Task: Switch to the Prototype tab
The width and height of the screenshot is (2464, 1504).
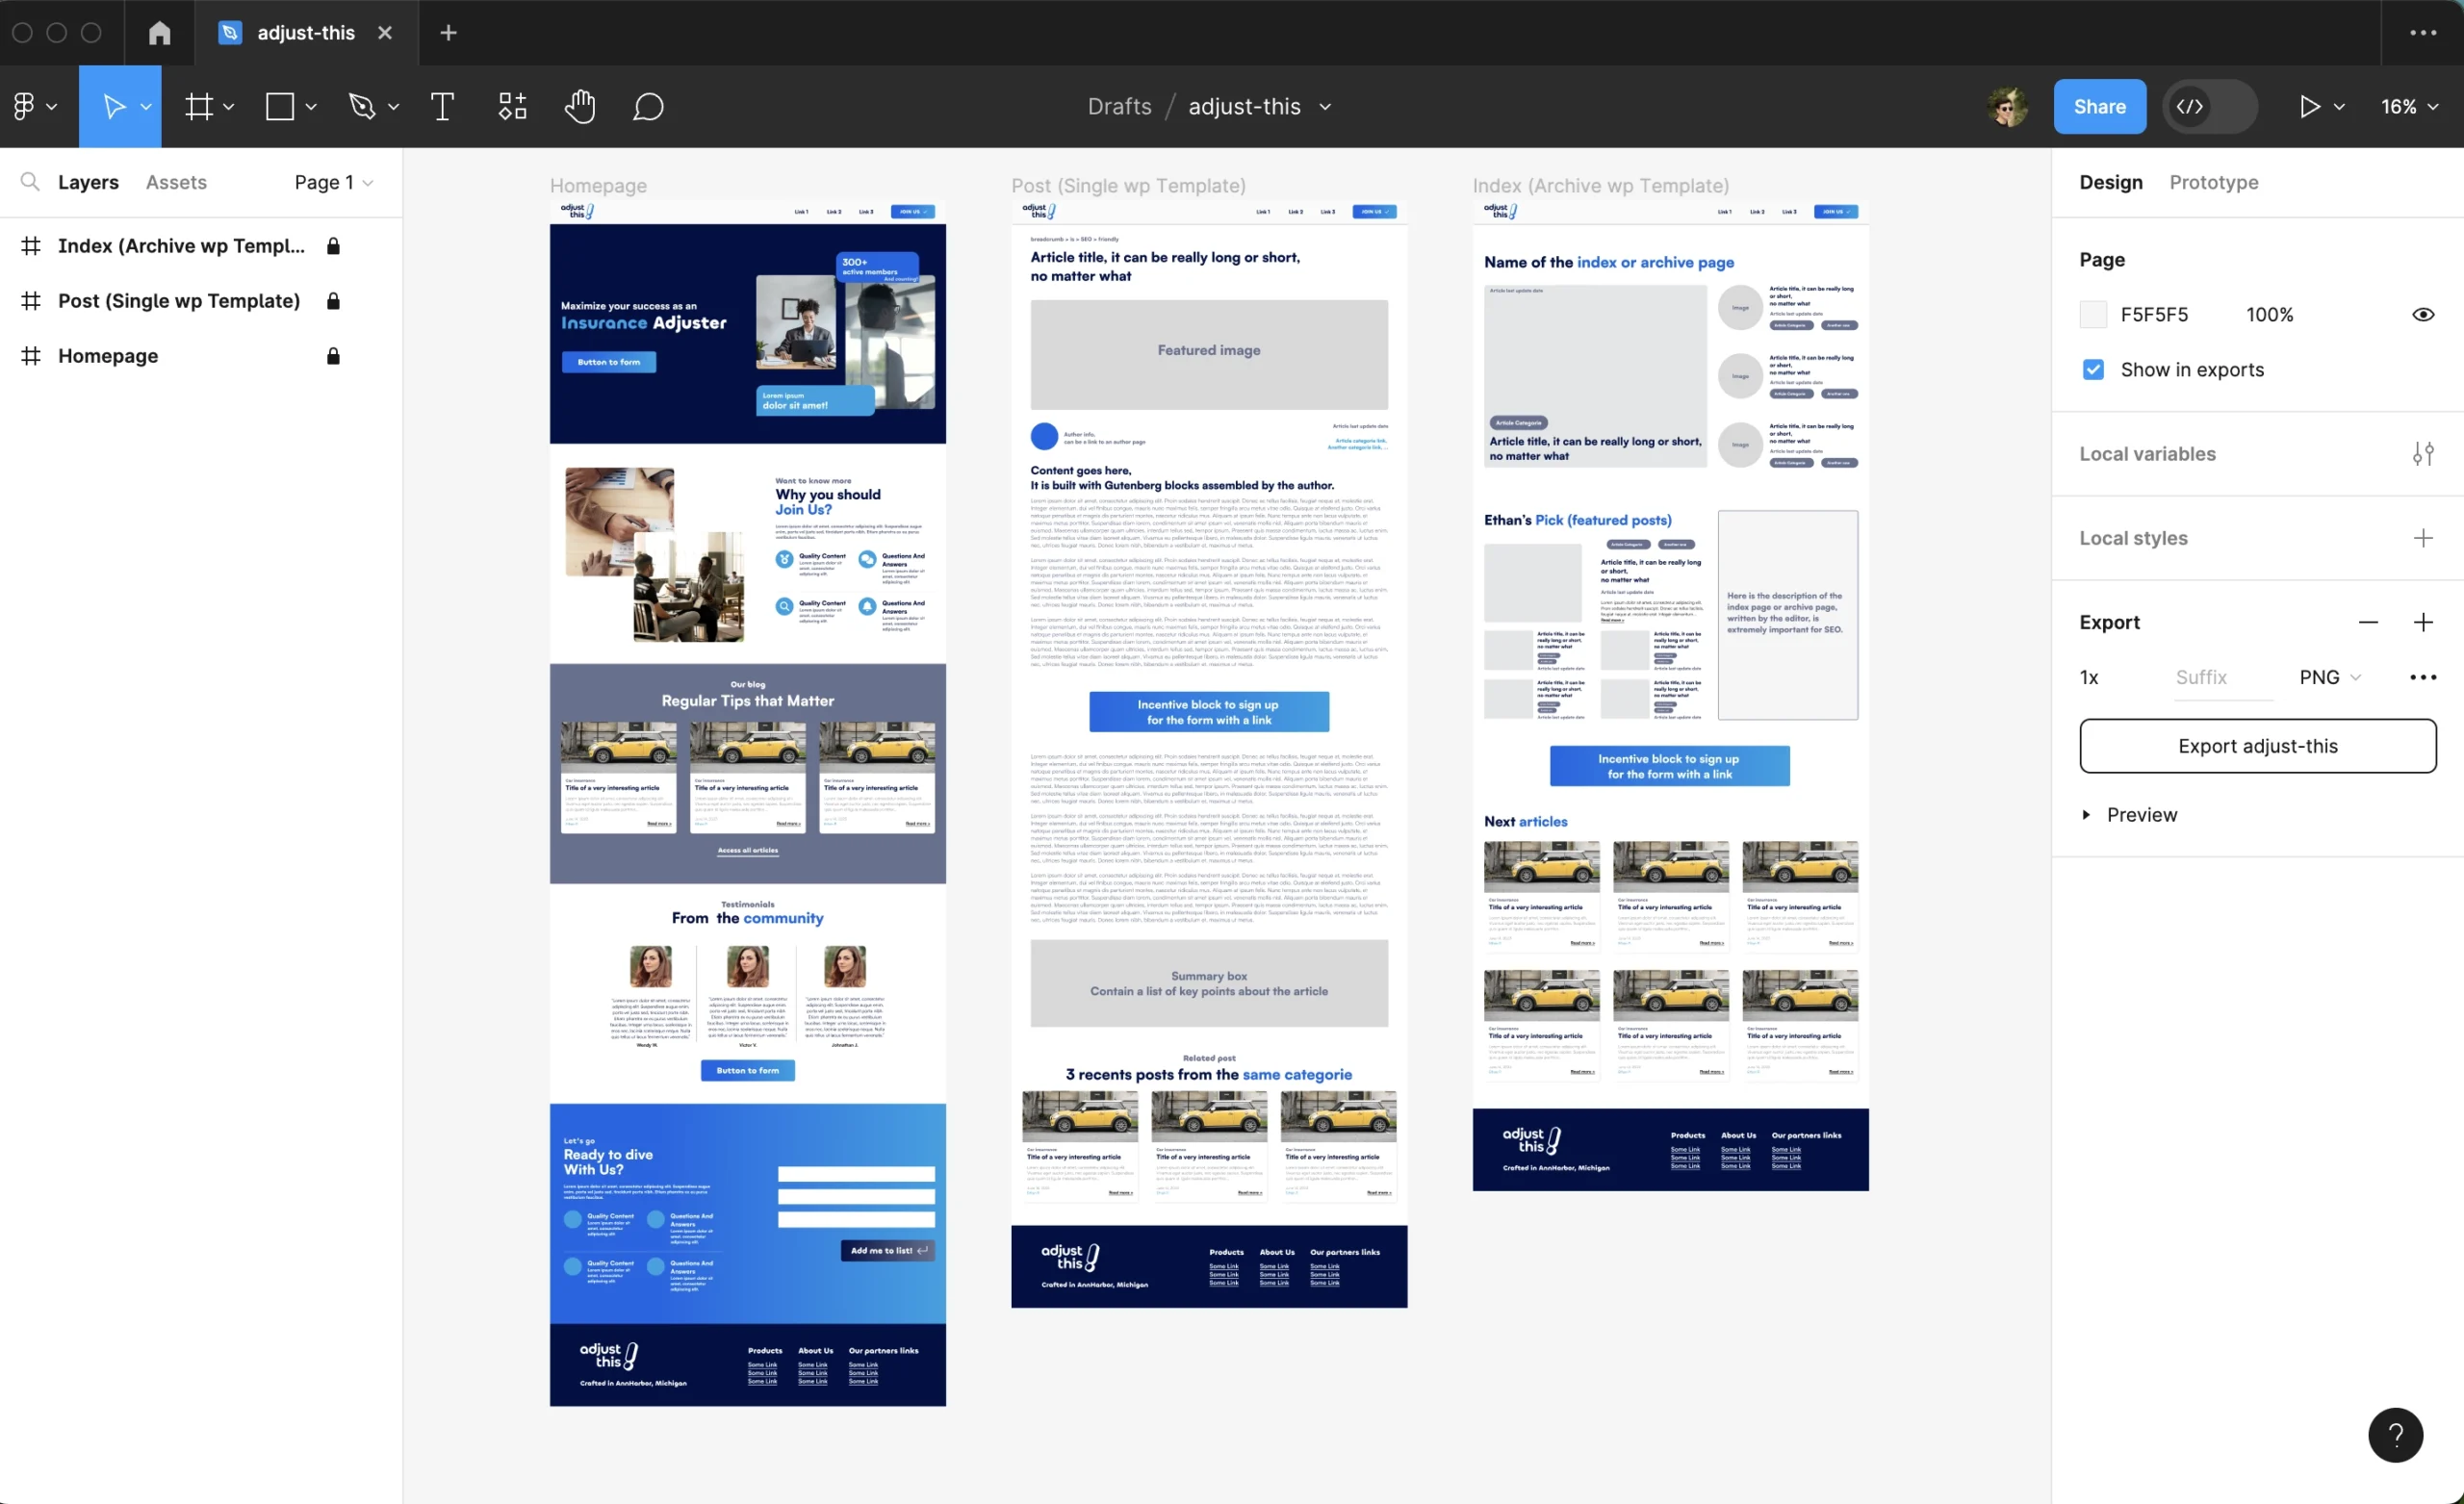Action: pyautogui.click(x=2213, y=182)
